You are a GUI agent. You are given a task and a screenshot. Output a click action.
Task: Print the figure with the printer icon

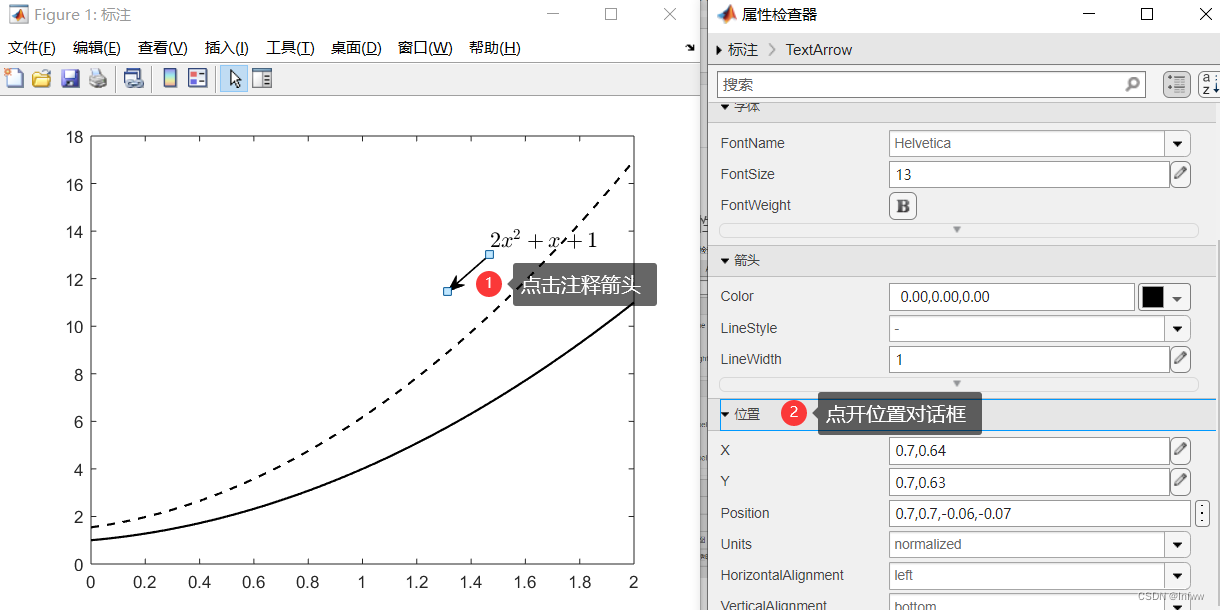pos(98,78)
